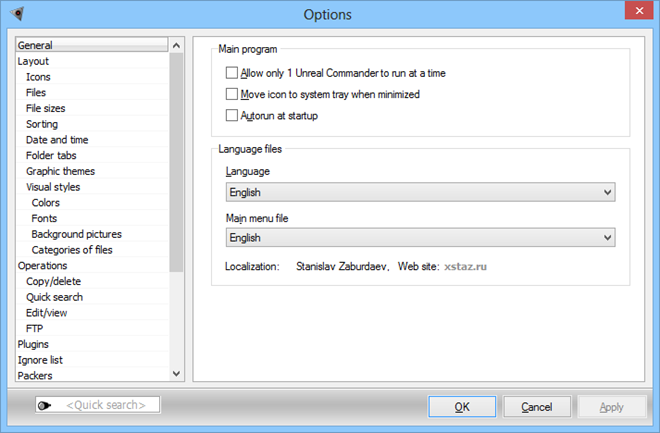Open the Main menu file dropdown
The image size is (660, 433).
420,238
